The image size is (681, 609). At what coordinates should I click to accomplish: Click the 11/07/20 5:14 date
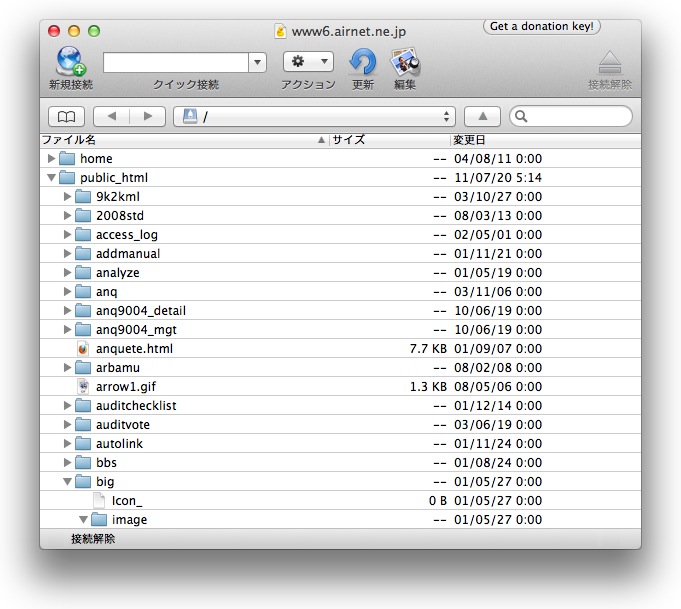click(498, 178)
